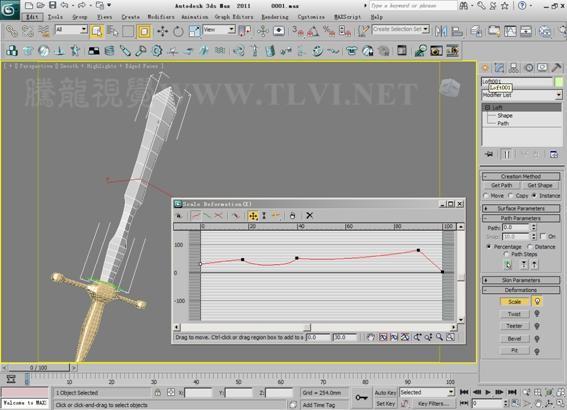
Task: Toggle the Fit deformation light bulb
Action: tap(537, 351)
